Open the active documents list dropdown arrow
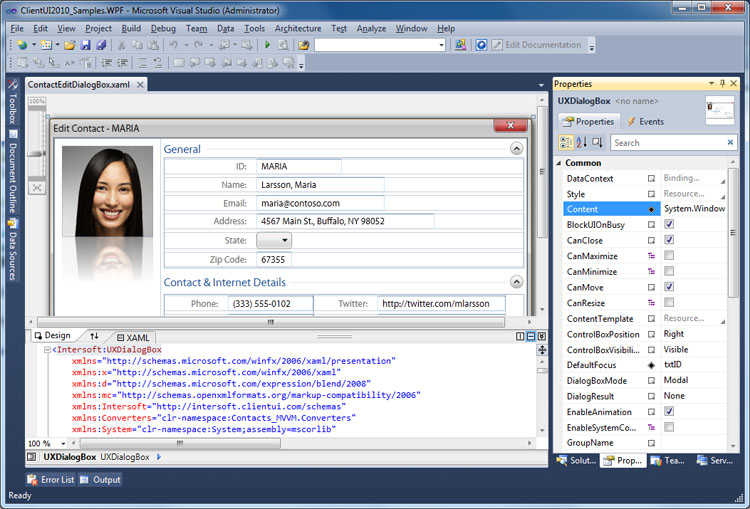Screen dimensions: 750x509 (x=541, y=85)
